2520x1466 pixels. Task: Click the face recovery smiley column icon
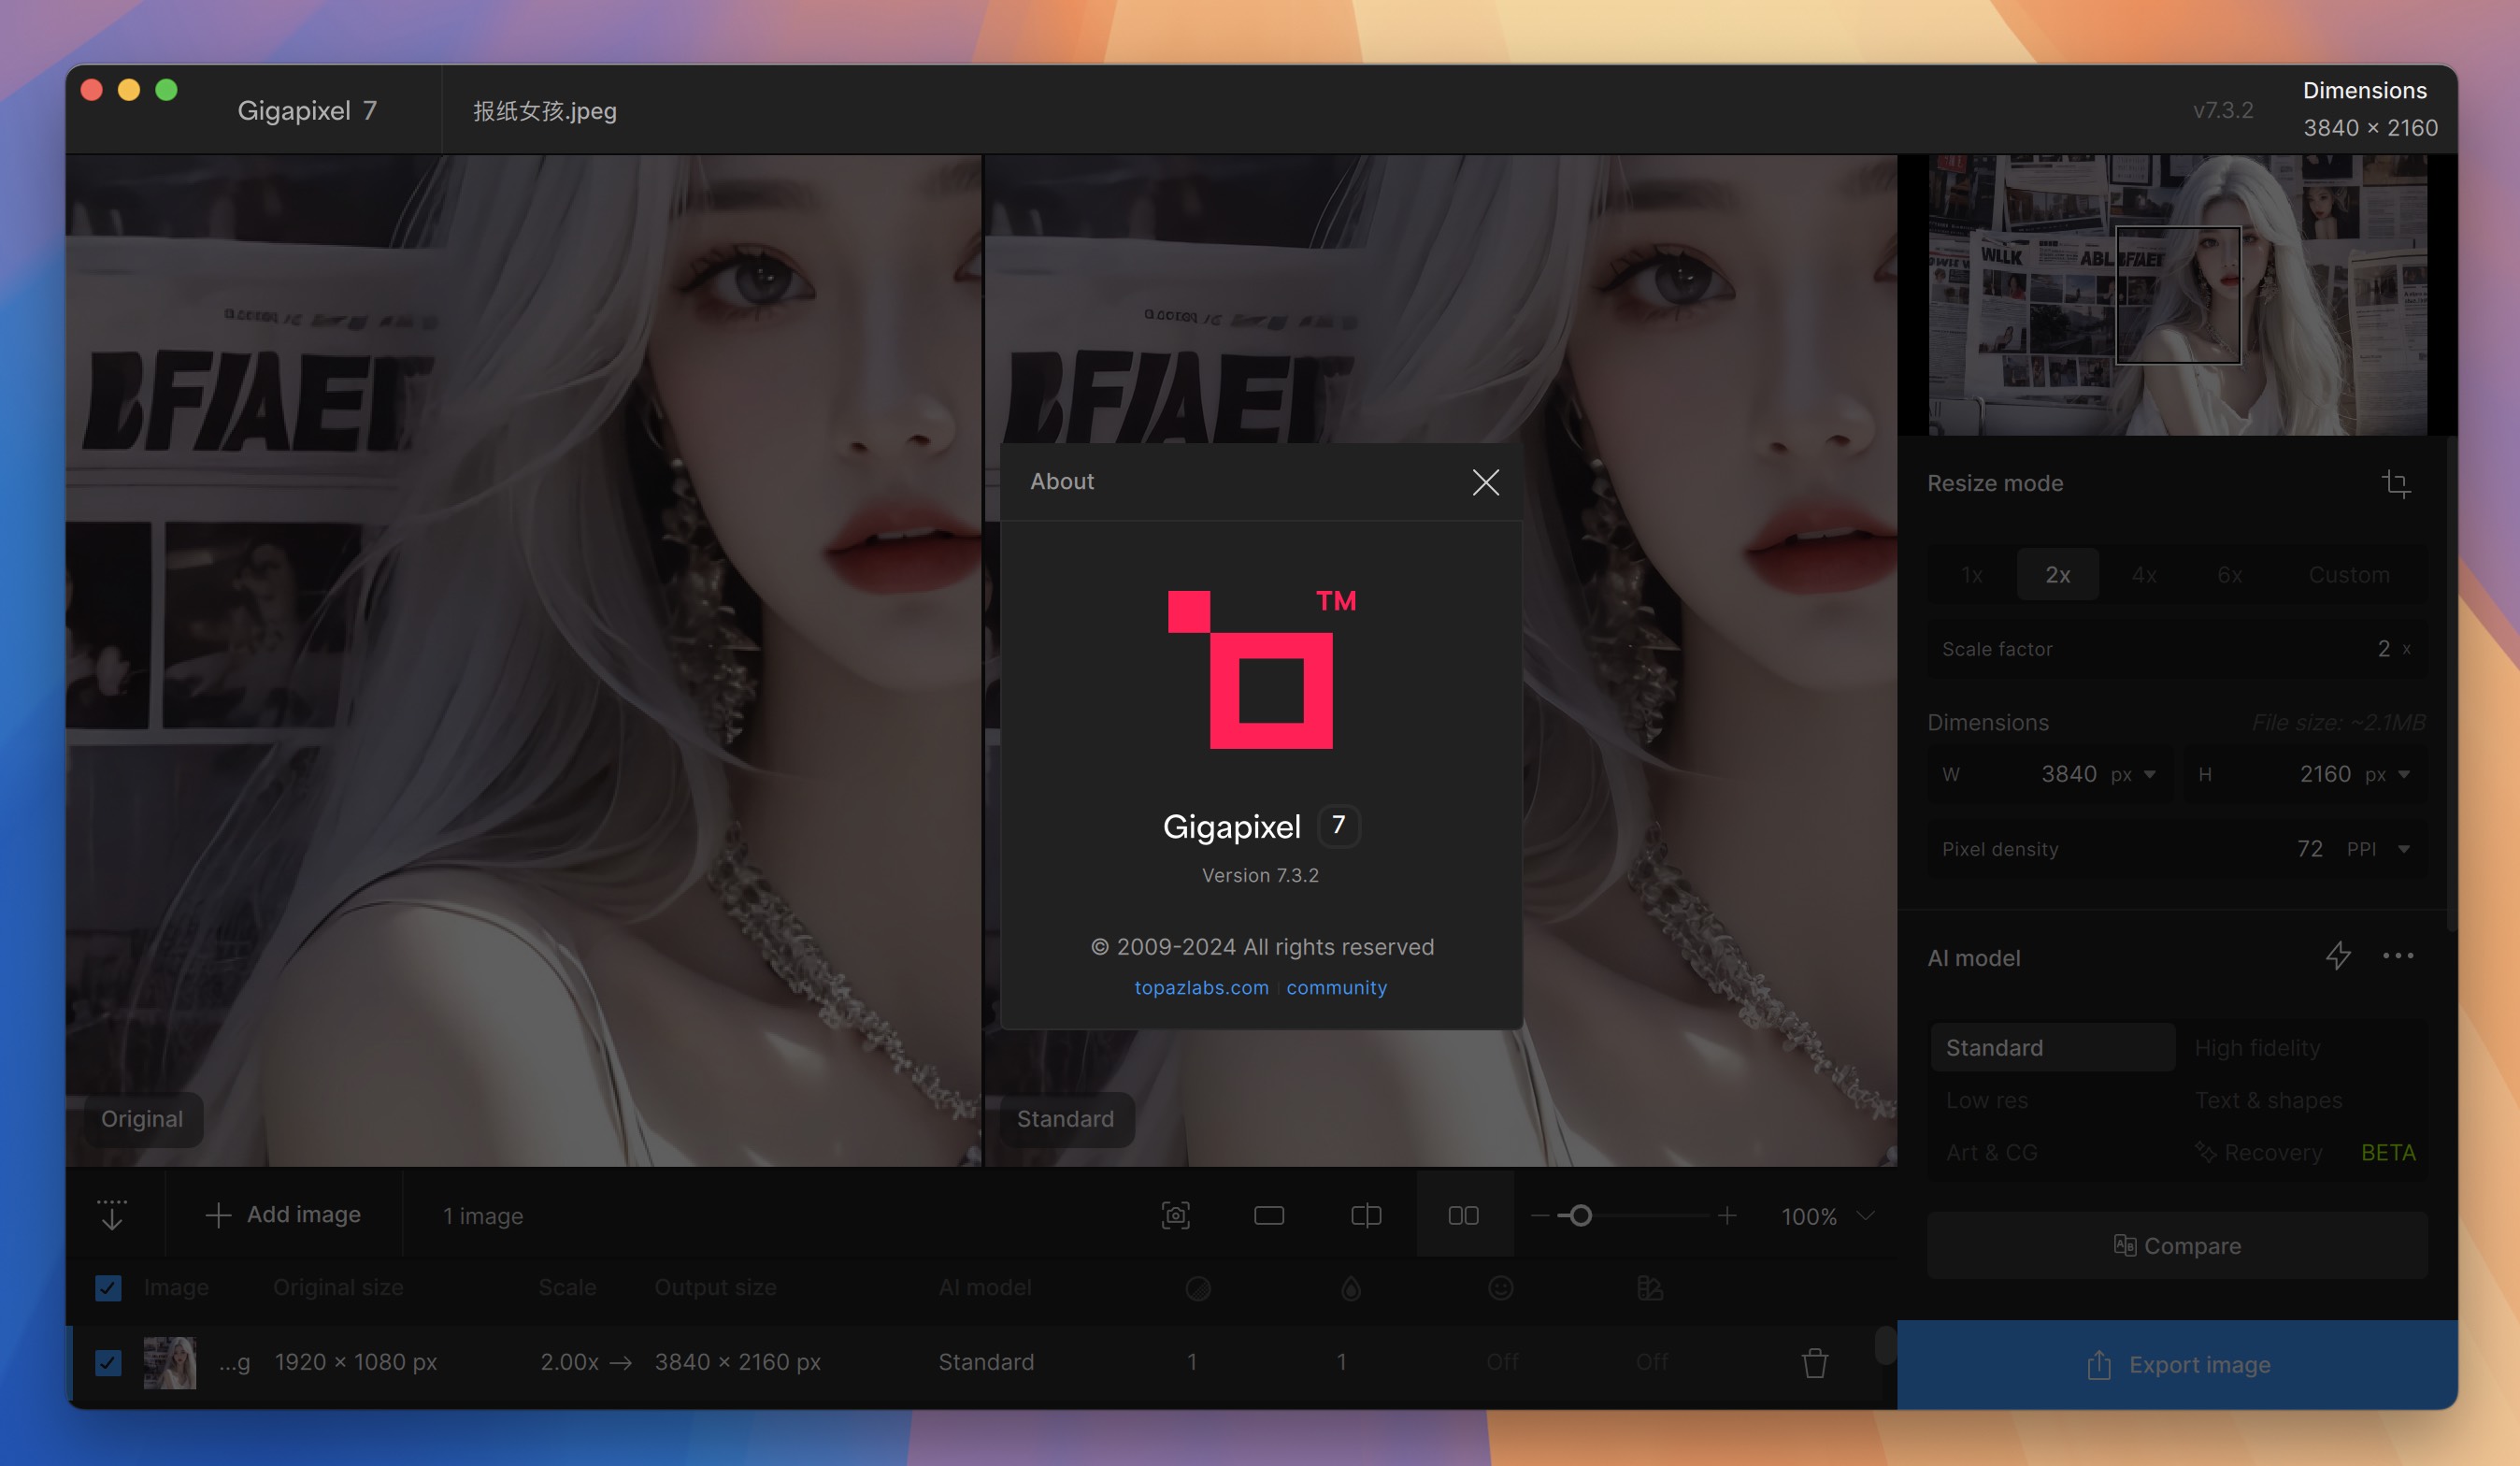click(x=1500, y=1288)
